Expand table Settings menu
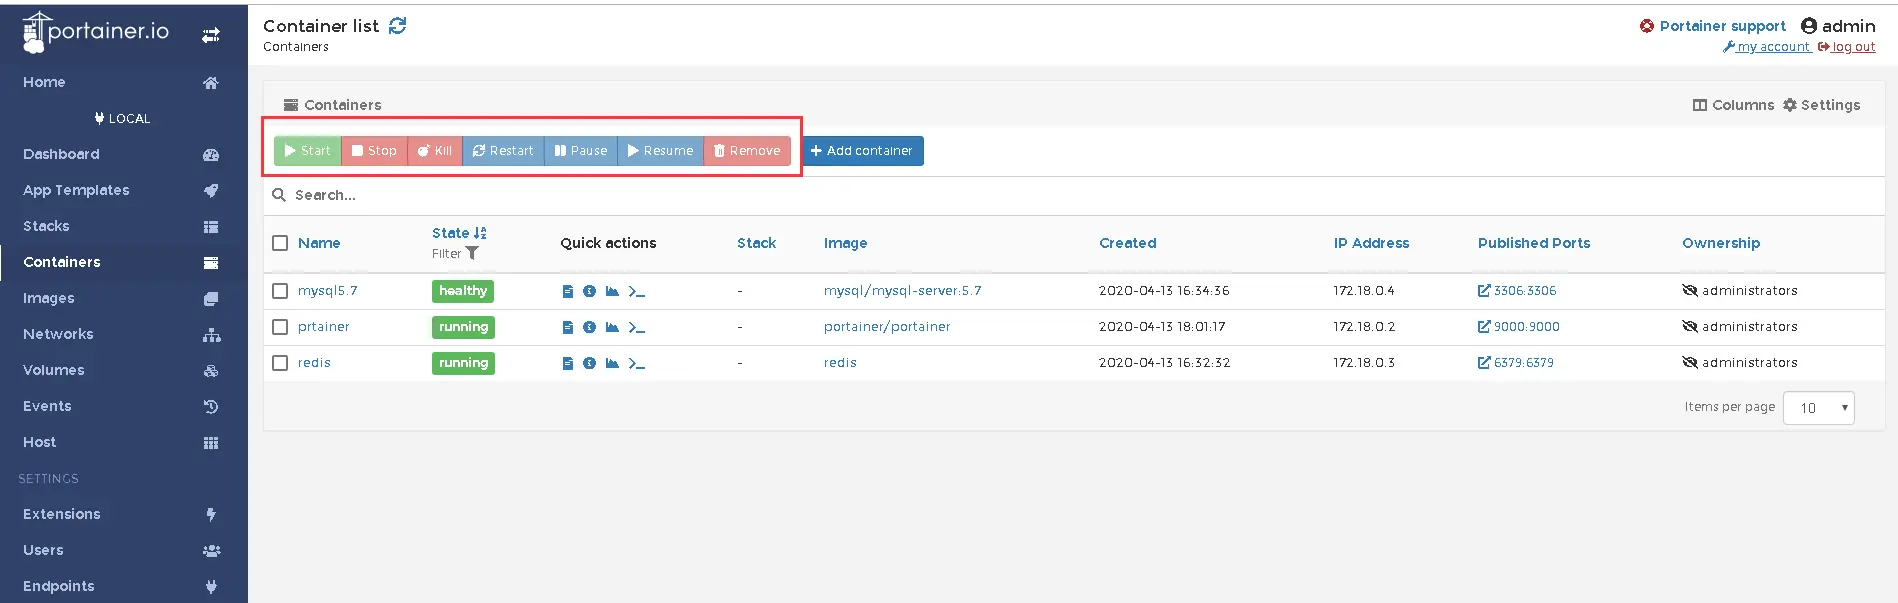Image resolution: width=1898 pixels, height=603 pixels. pyautogui.click(x=1821, y=105)
